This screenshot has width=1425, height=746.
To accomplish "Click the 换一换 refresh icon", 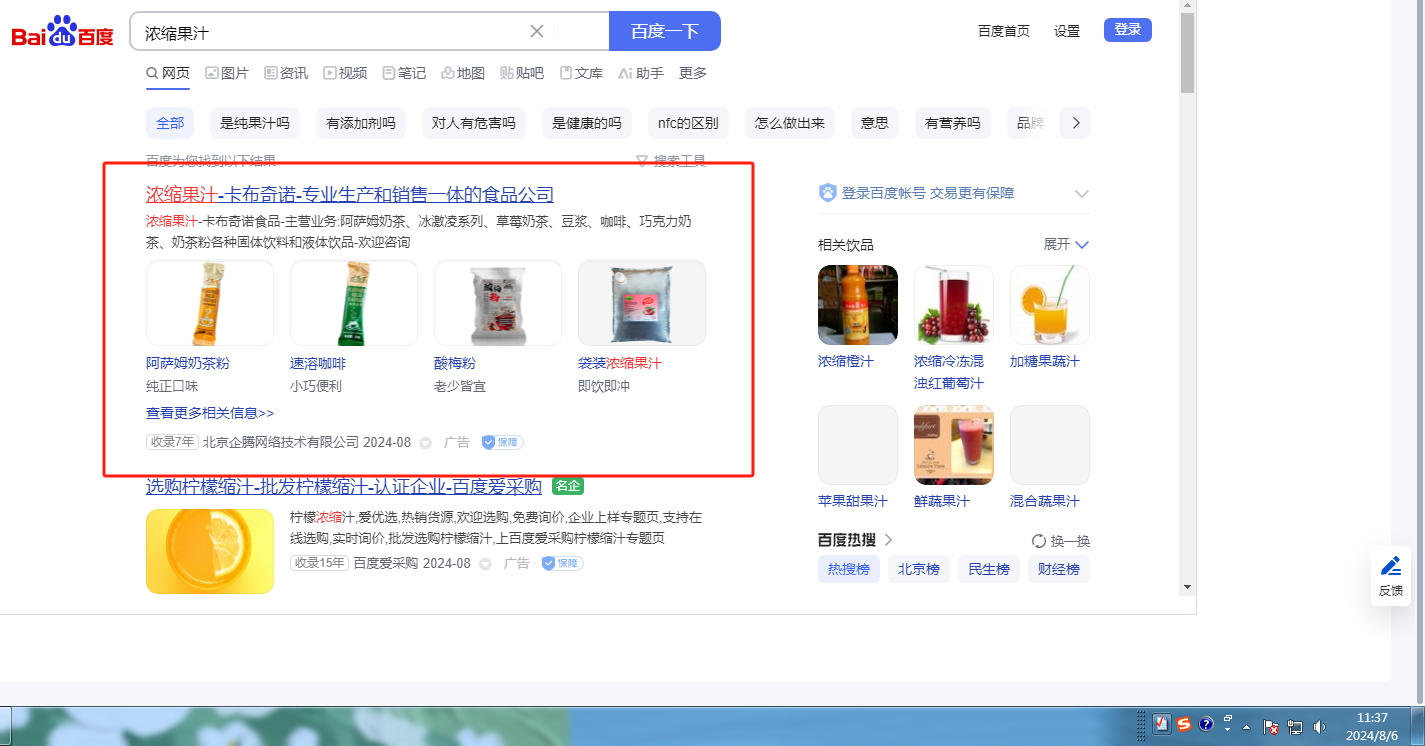I will (1039, 541).
